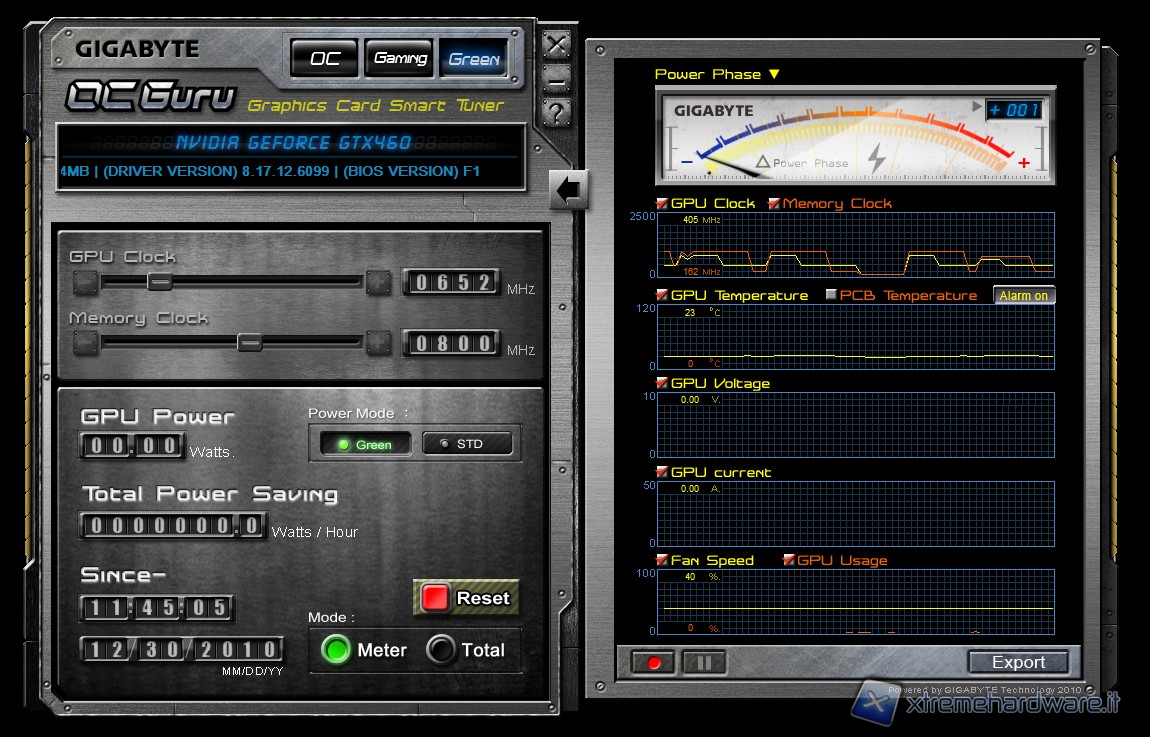The width and height of the screenshot is (1150, 737).
Task: Click the Alarm on button
Action: click(x=1024, y=295)
